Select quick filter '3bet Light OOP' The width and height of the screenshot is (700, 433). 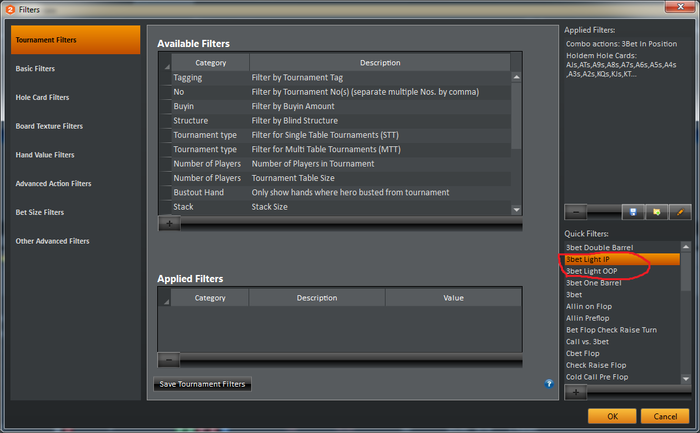tap(622, 271)
